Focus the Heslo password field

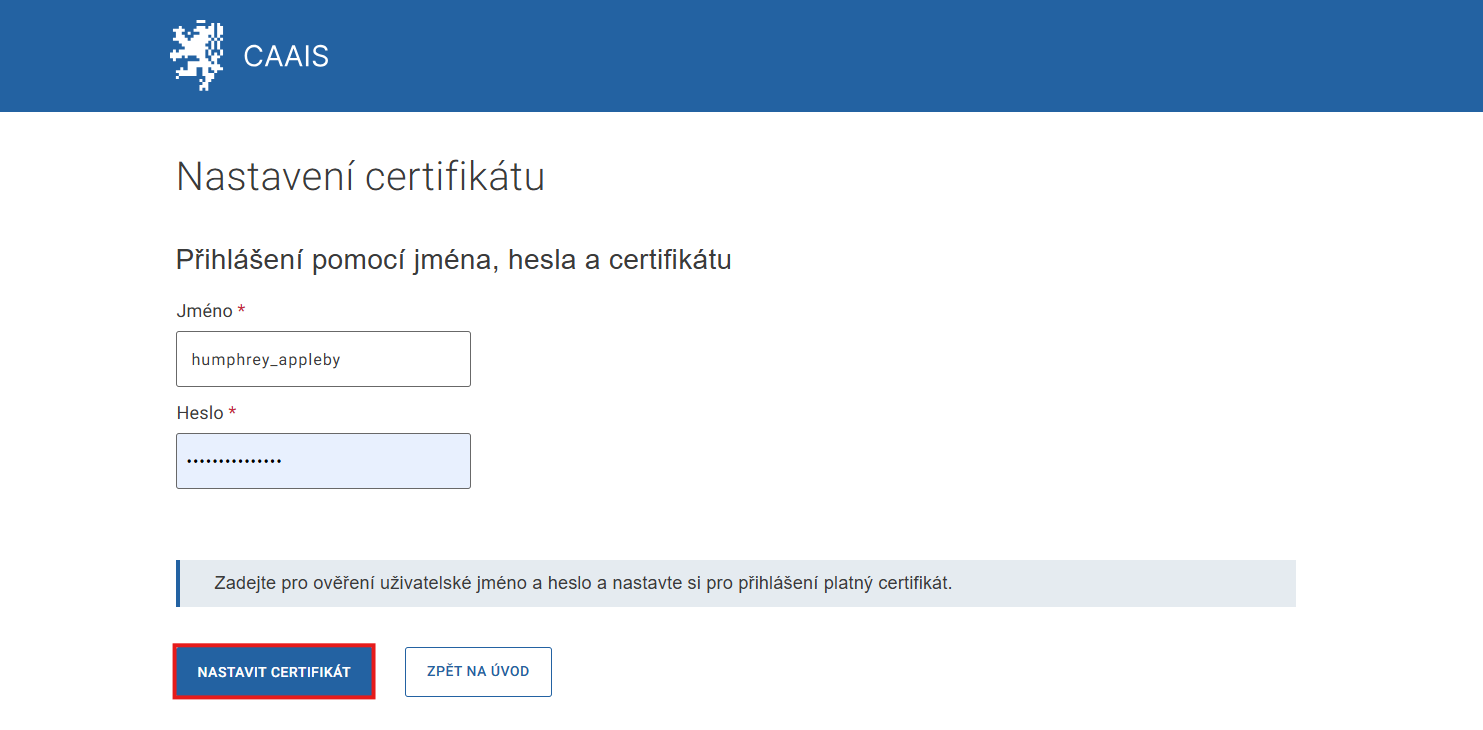coord(323,461)
